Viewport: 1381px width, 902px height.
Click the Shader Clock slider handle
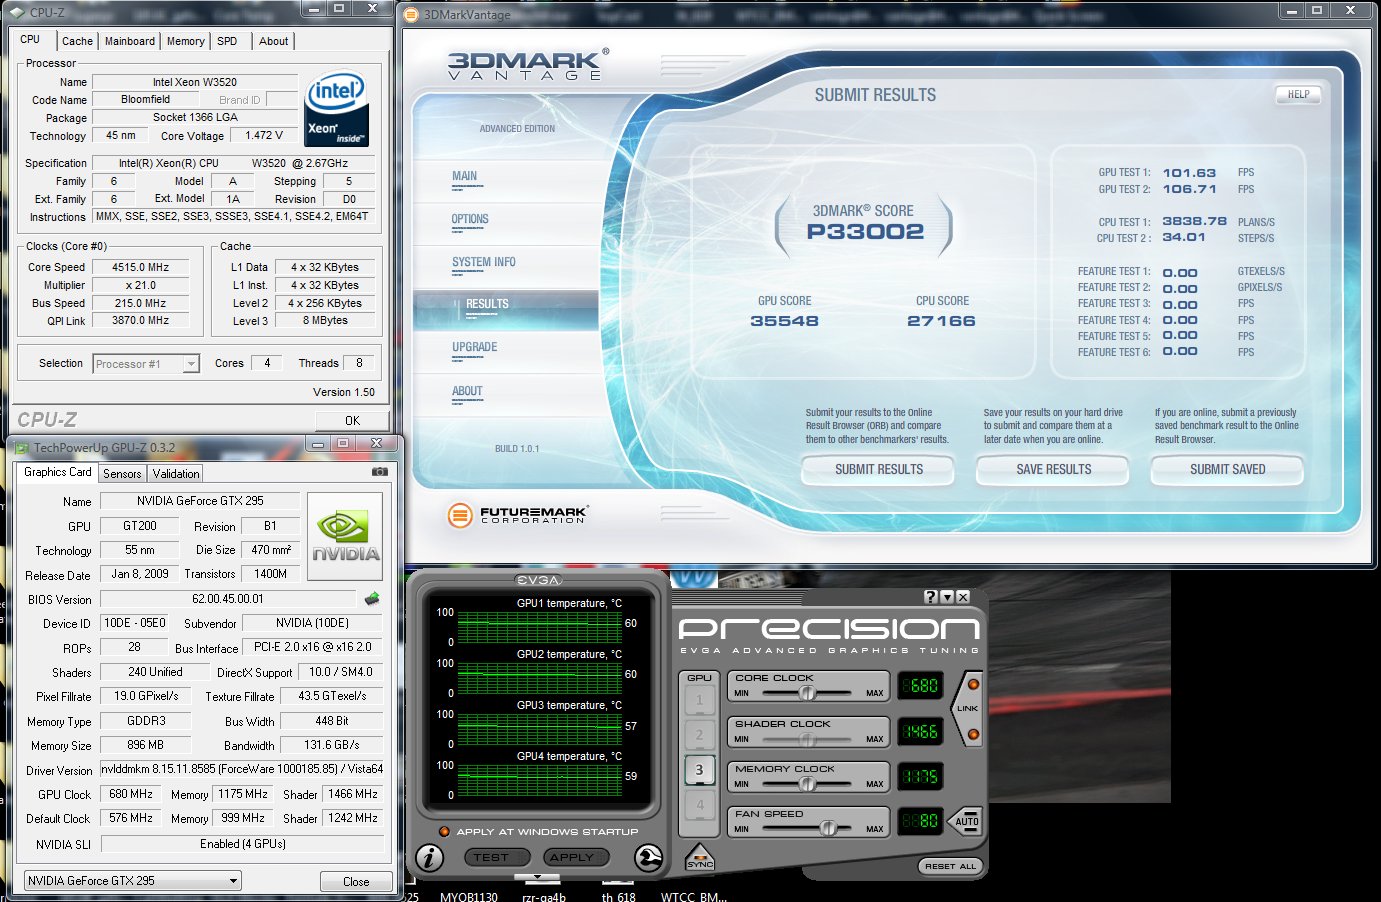coord(807,740)
